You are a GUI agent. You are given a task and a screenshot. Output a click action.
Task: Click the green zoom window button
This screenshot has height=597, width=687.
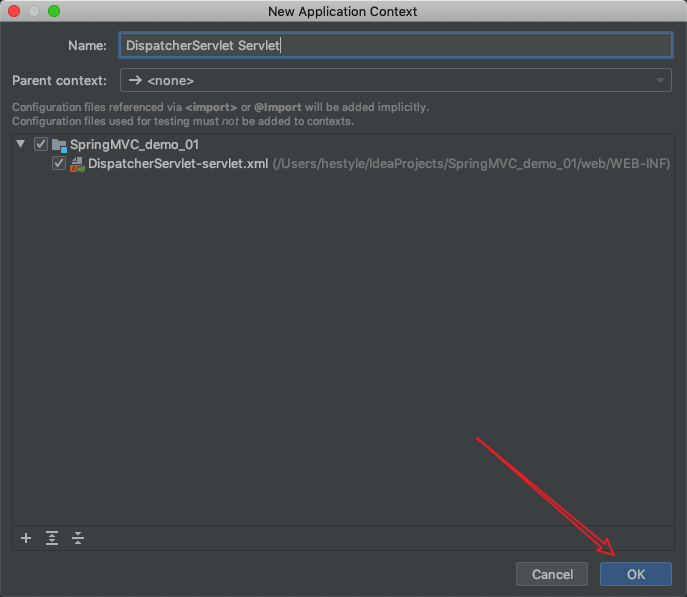(54, 11)
